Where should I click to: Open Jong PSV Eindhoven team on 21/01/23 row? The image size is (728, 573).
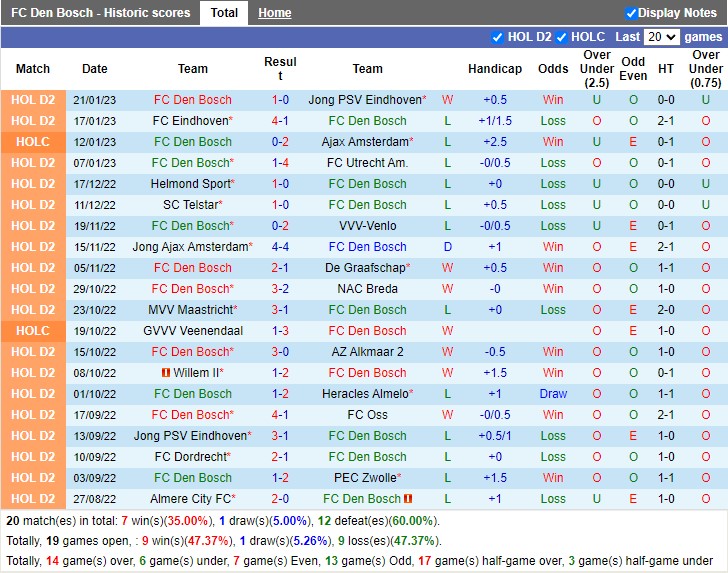[x=366, y=100]
